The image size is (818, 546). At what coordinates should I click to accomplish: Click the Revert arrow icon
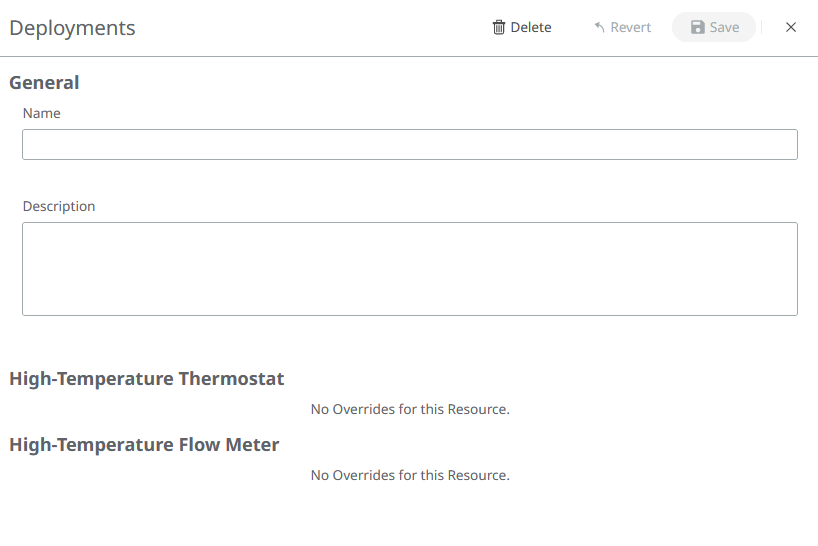pyautogui.click(x=600, y=28)
